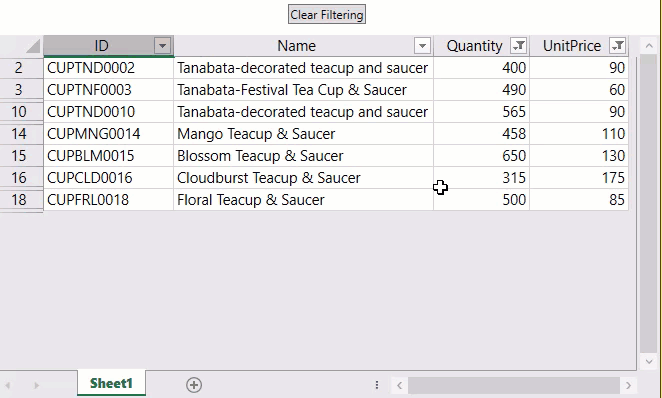
Task: Select the Cloudburst Teacup & Saucer cell
Action: pos(304,178)
